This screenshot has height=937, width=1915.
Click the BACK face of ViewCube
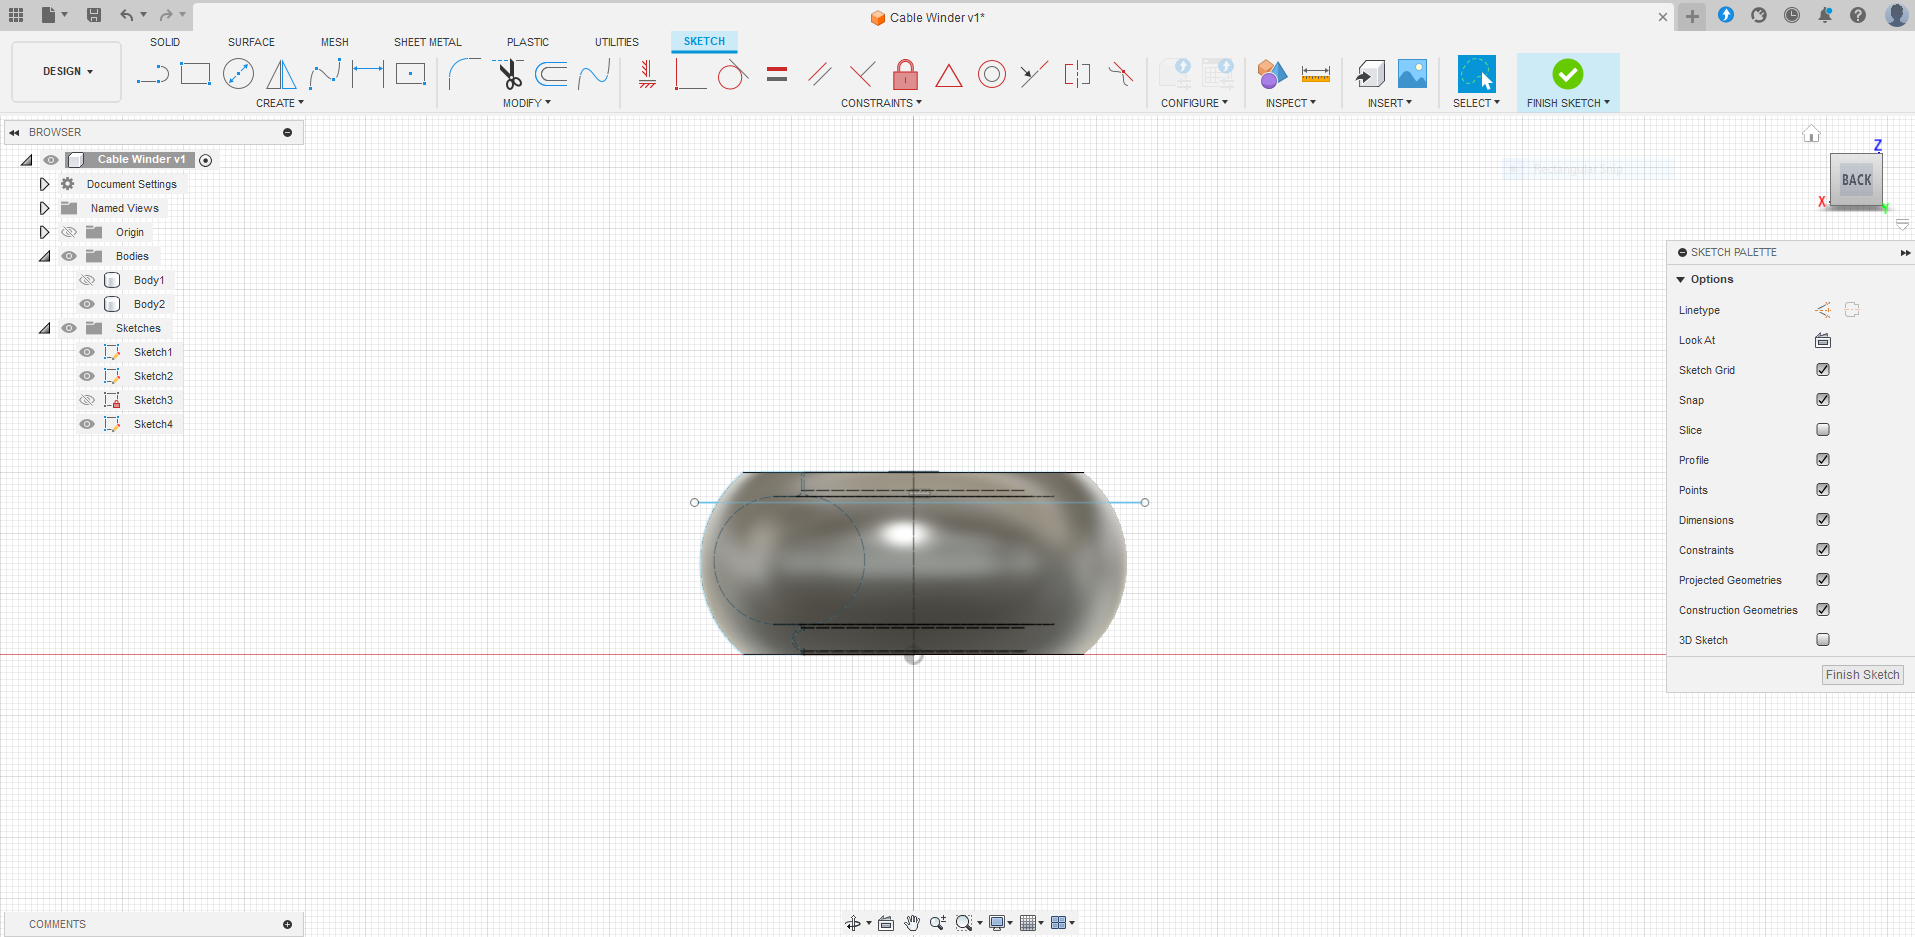(1856, 180)
